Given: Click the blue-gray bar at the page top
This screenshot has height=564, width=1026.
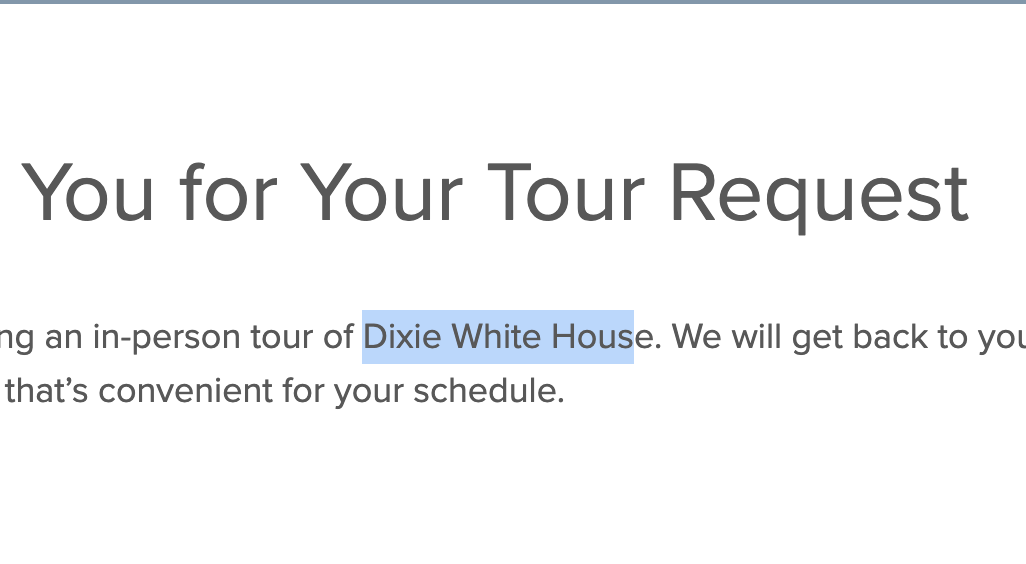Looking at the screenshot, I should (x=513, y=2).
